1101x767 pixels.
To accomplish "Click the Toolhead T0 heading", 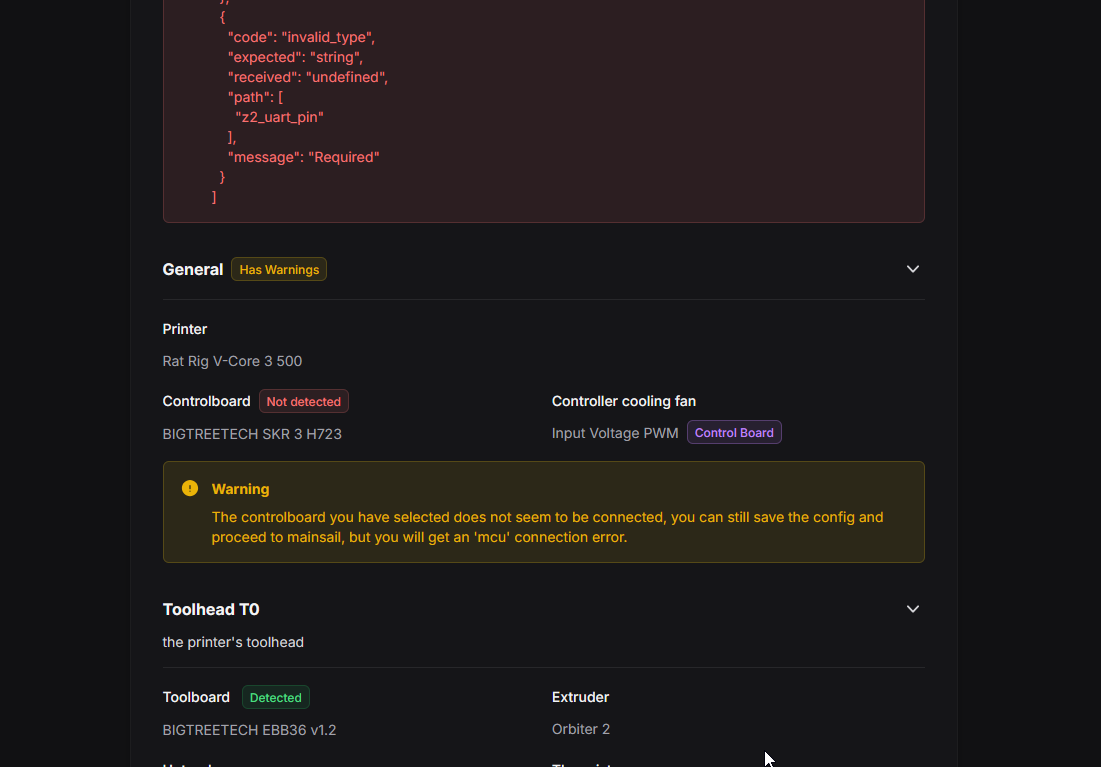I will 211,609.
